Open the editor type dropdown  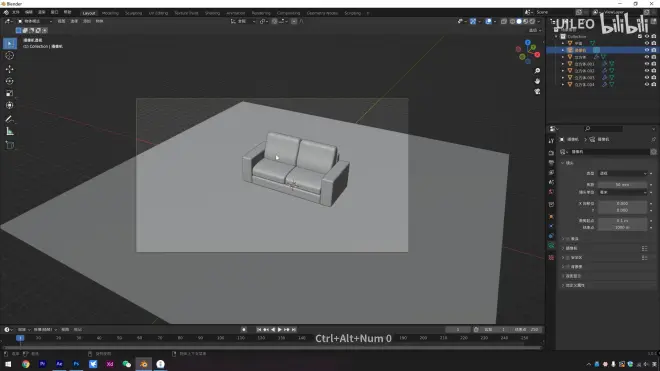point(8,21)
